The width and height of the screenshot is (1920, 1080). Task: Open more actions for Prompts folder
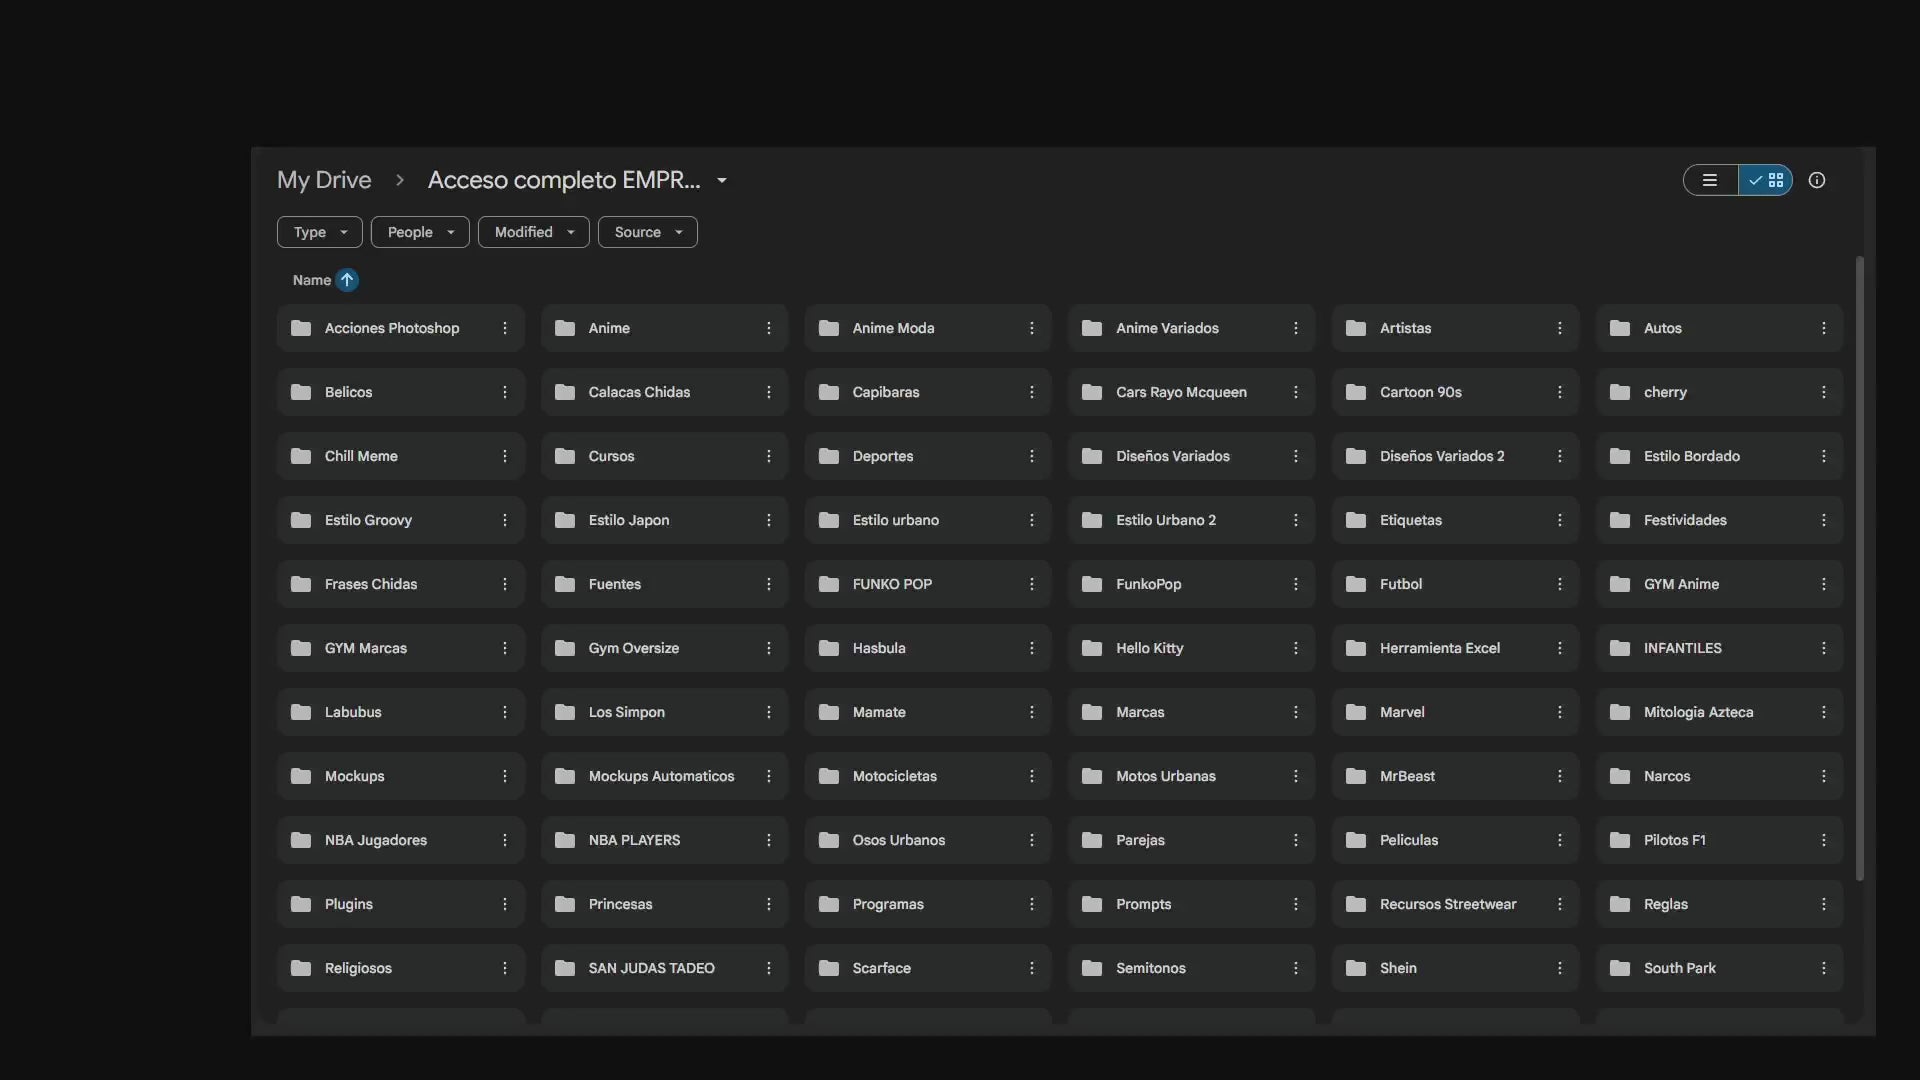[1296, 904]
